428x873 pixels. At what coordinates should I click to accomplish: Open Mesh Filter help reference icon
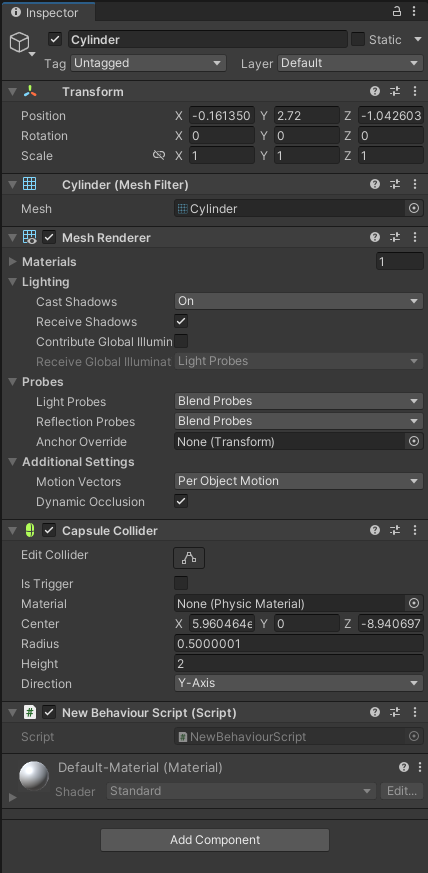(x=375, y=184)
